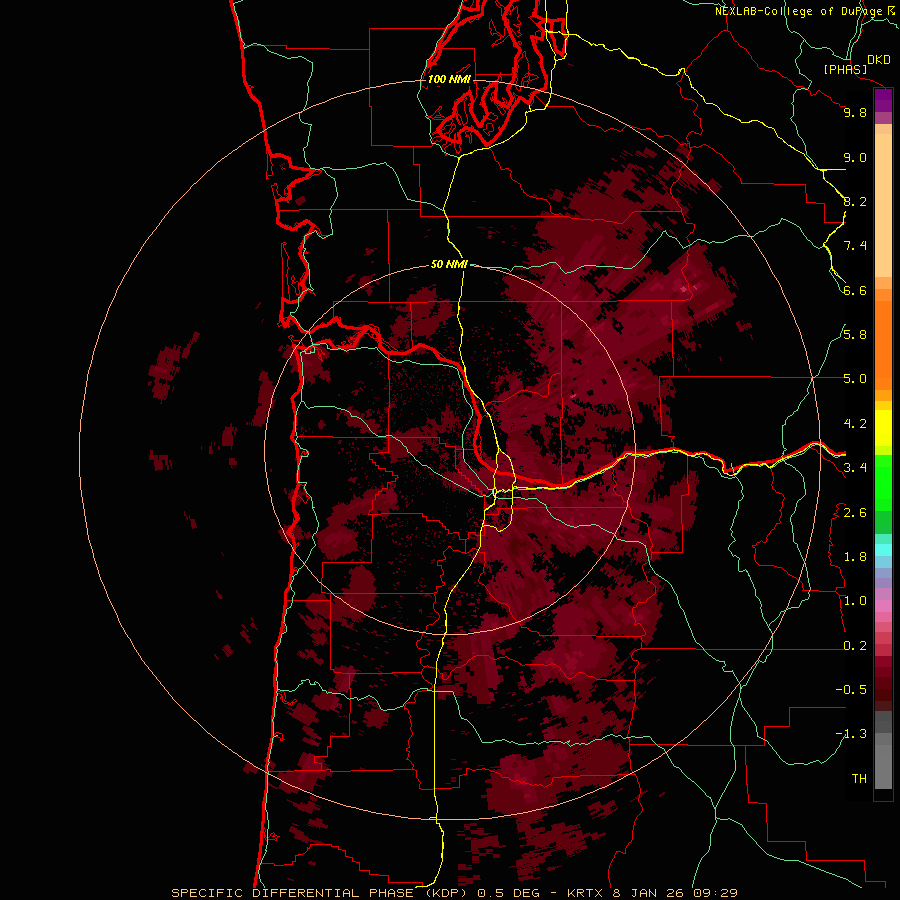Select the 7.4 value on the scale
This screenshot has width=900, height=900.
click(855, 246)
